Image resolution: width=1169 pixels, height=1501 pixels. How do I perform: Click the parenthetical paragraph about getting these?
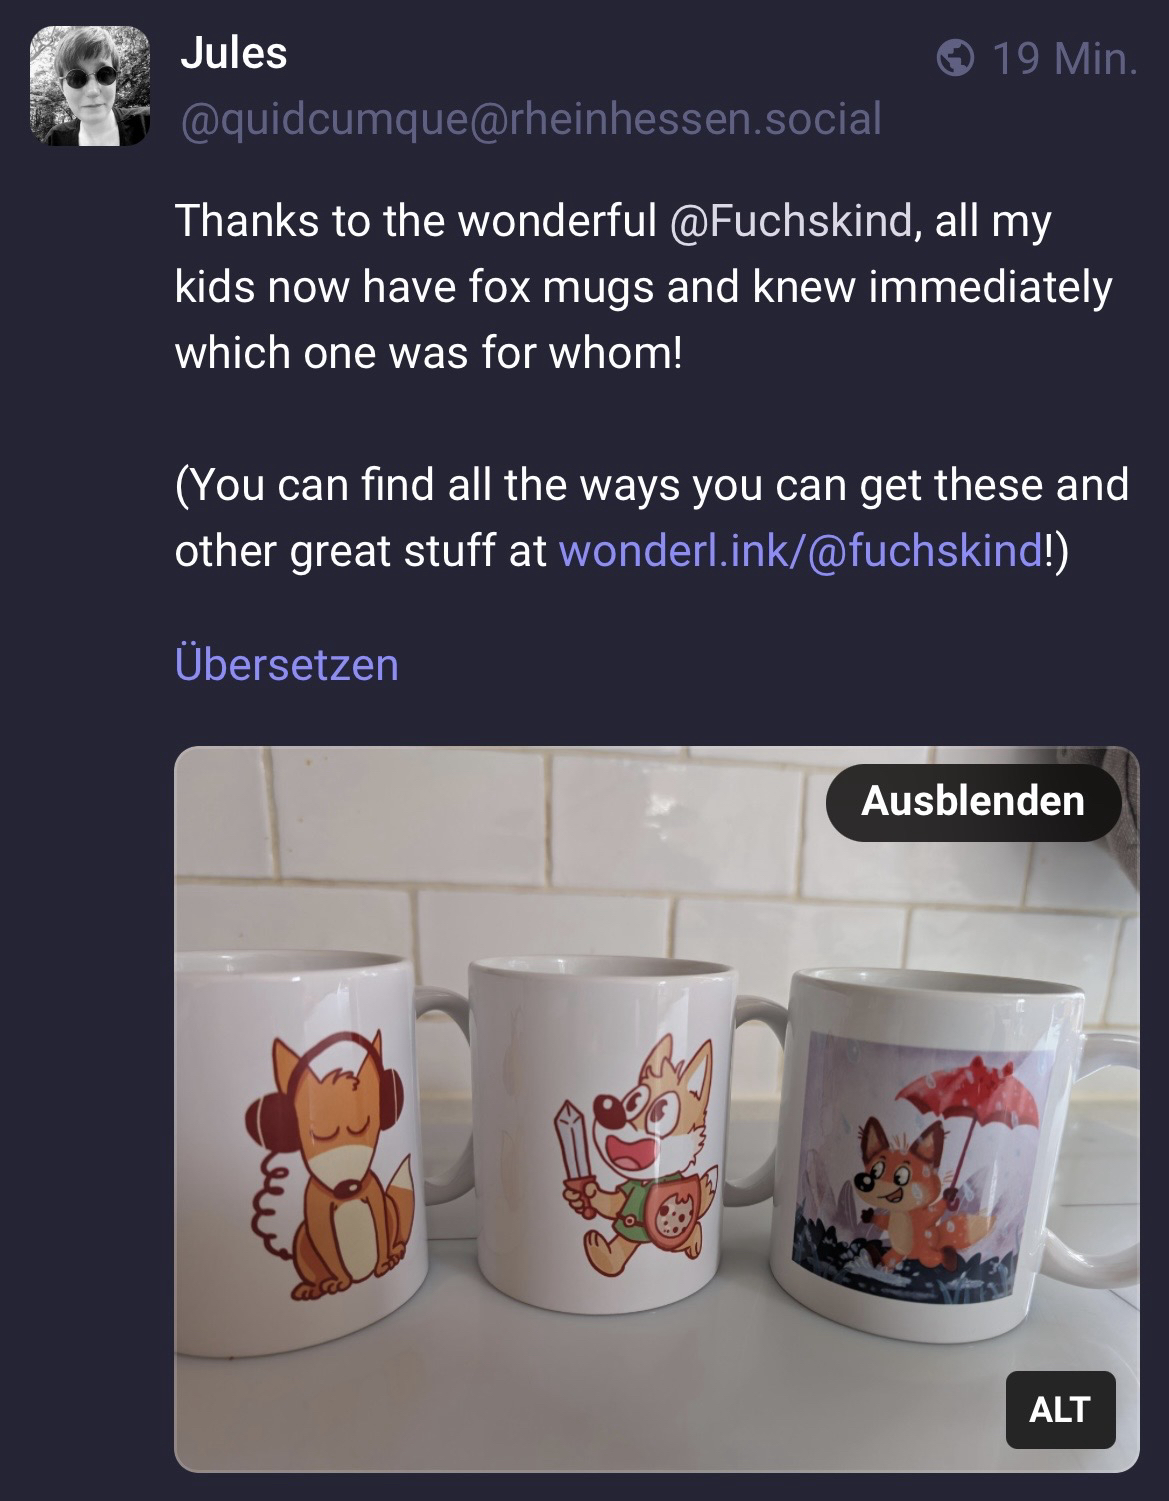652,517
